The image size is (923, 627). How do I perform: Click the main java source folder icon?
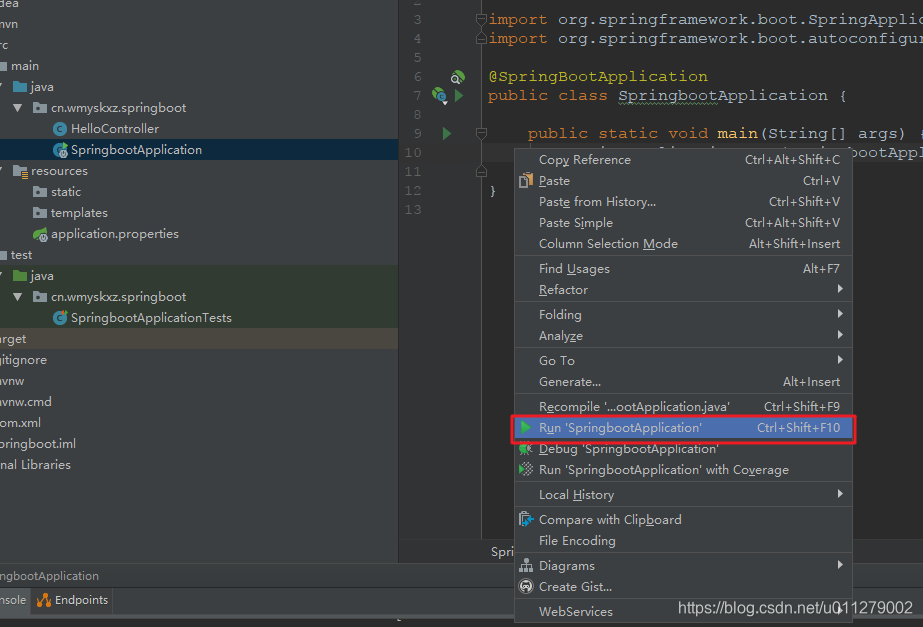(x=20, y=87)
